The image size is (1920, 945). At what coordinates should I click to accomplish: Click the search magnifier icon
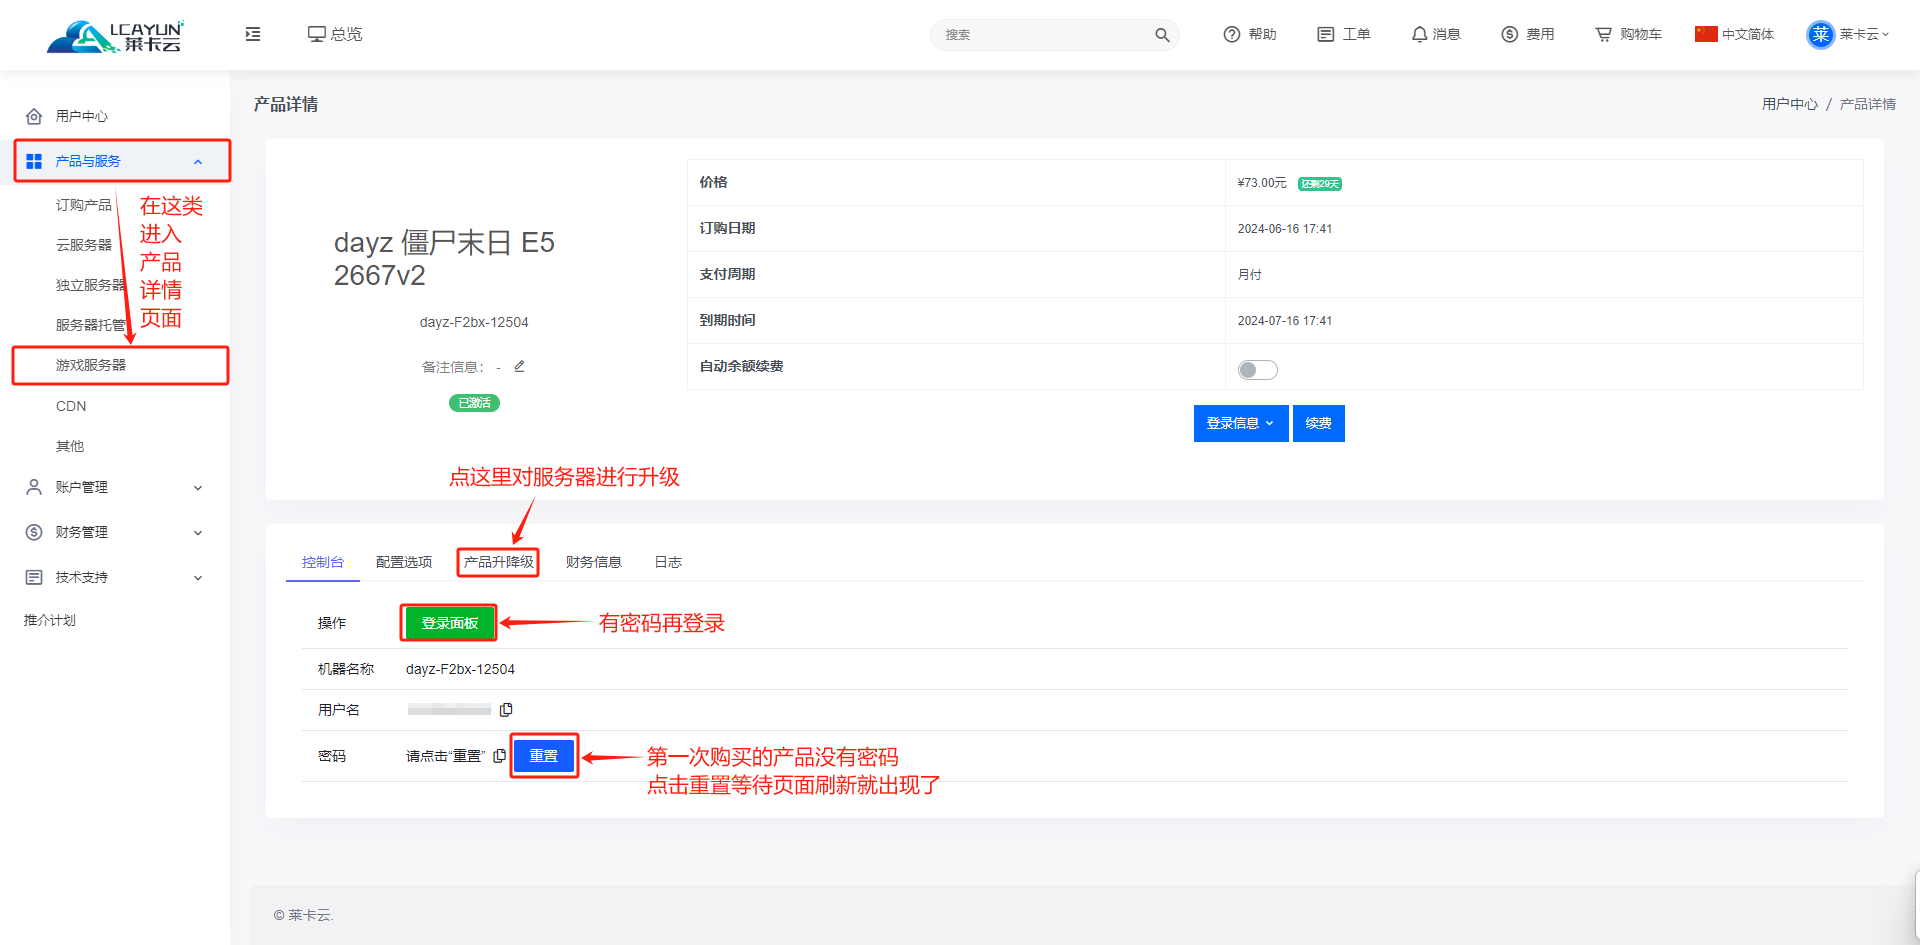coord(1162,35)
